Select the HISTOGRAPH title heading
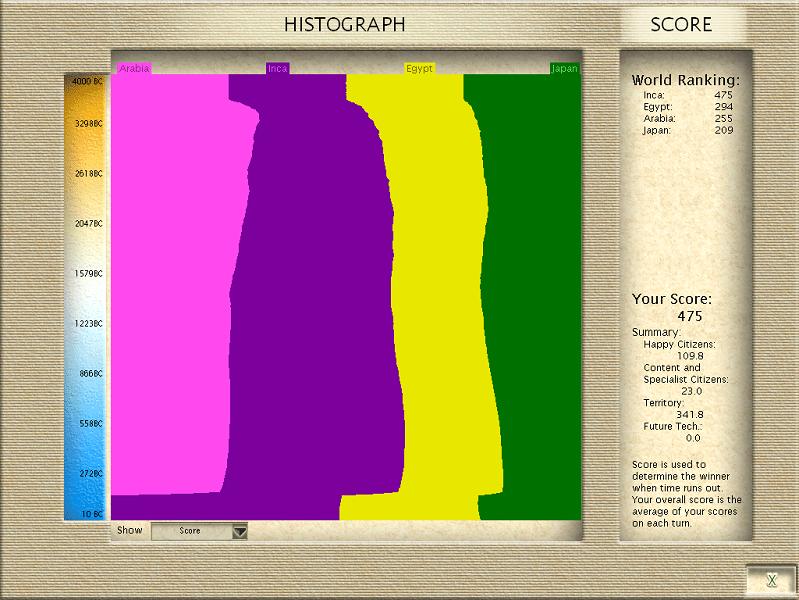799x600 pixels. pos(344,25)
